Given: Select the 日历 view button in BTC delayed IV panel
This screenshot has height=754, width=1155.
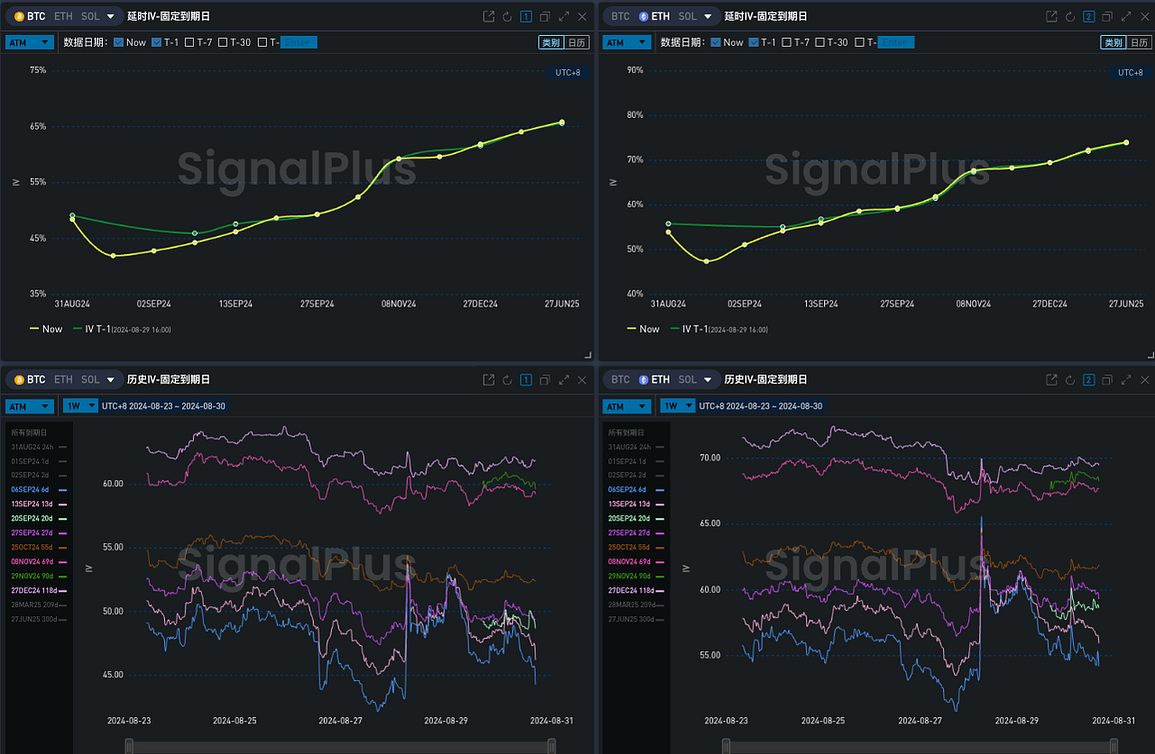Looking at the screenshot, I should (577, 42).
